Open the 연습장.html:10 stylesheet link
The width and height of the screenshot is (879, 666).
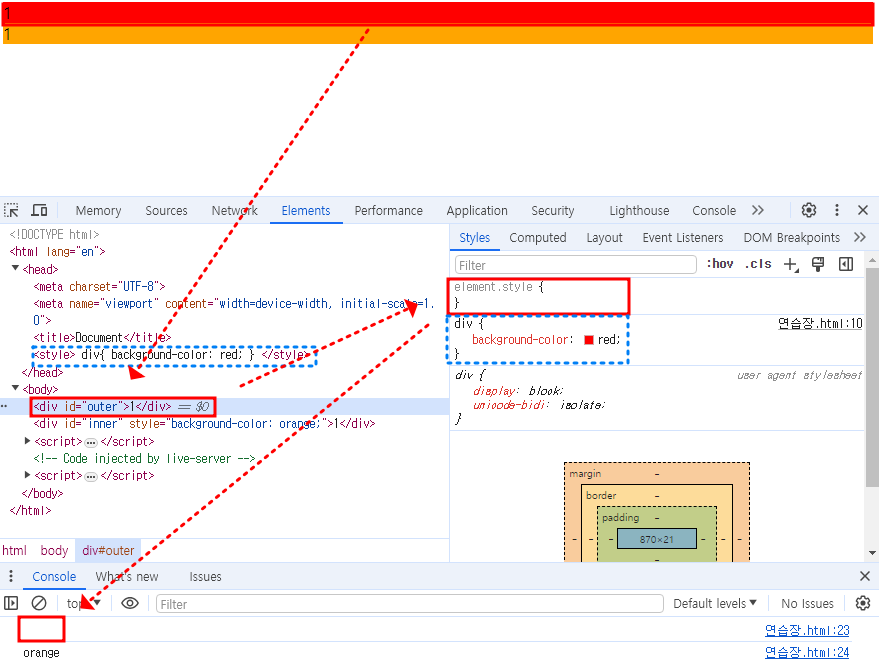click(x=820, y=323)
